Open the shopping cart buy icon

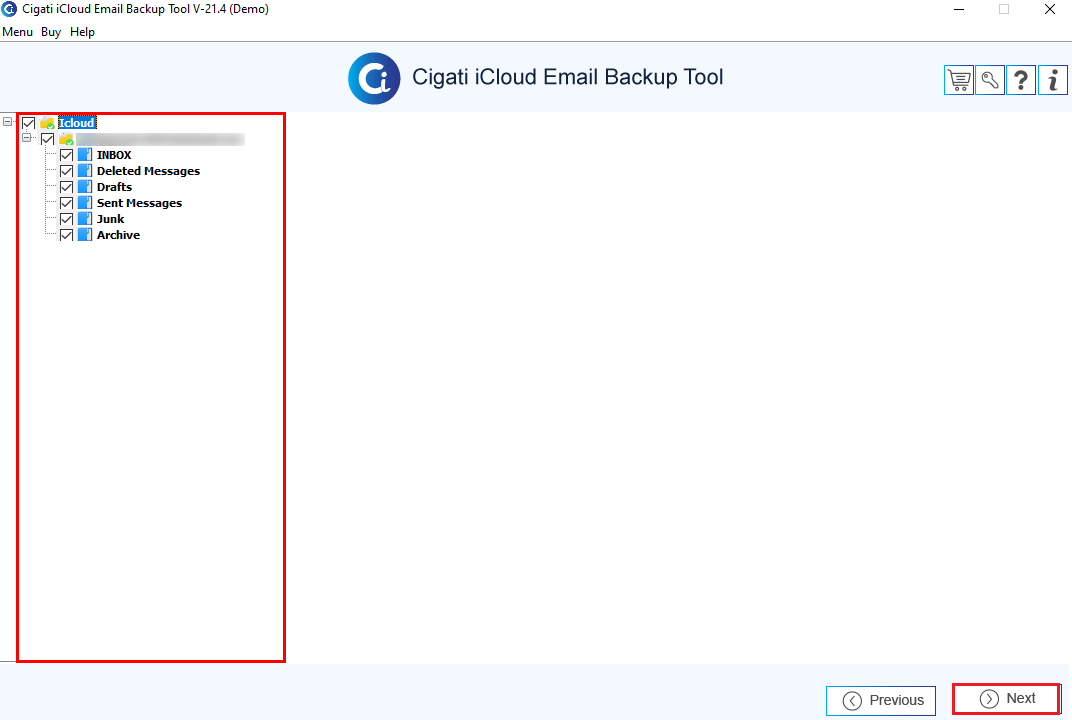point(959,80)
